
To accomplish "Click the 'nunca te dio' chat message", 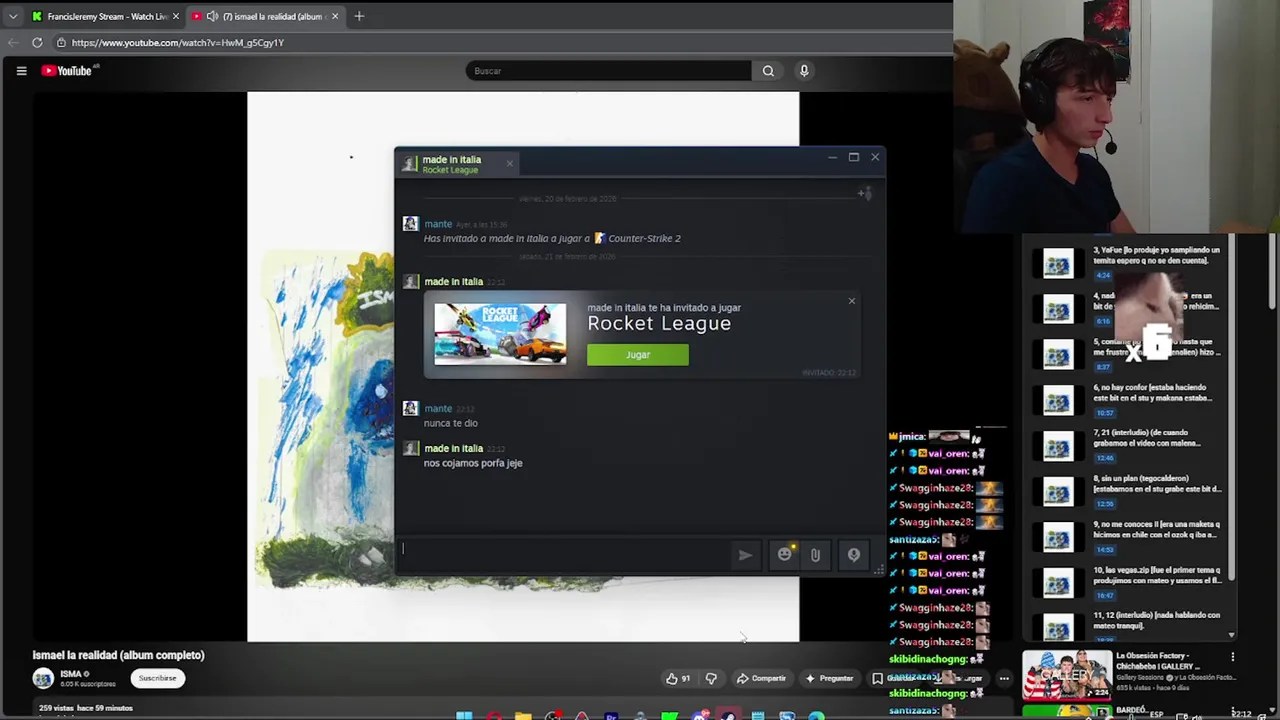I will click(451, 423).
